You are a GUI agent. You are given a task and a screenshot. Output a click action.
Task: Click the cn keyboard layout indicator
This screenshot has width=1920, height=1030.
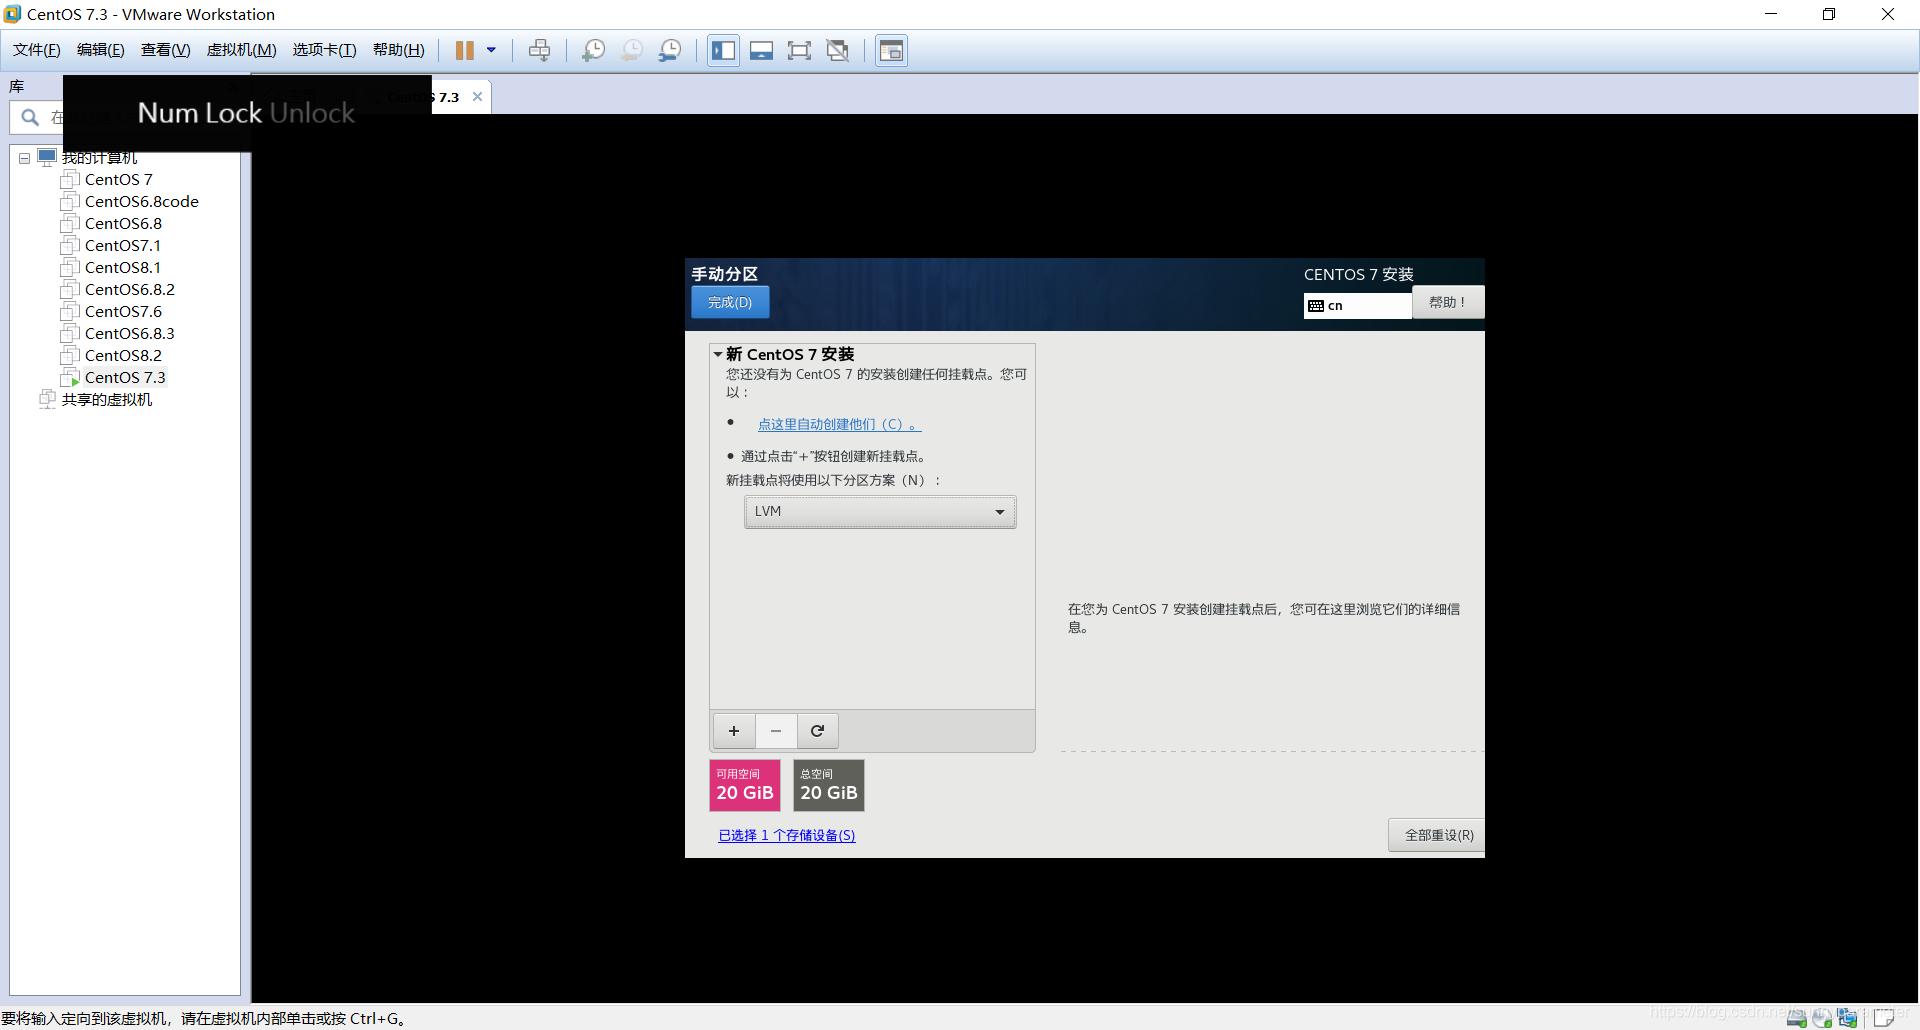pyautogui.click(x=1357, y=306)
